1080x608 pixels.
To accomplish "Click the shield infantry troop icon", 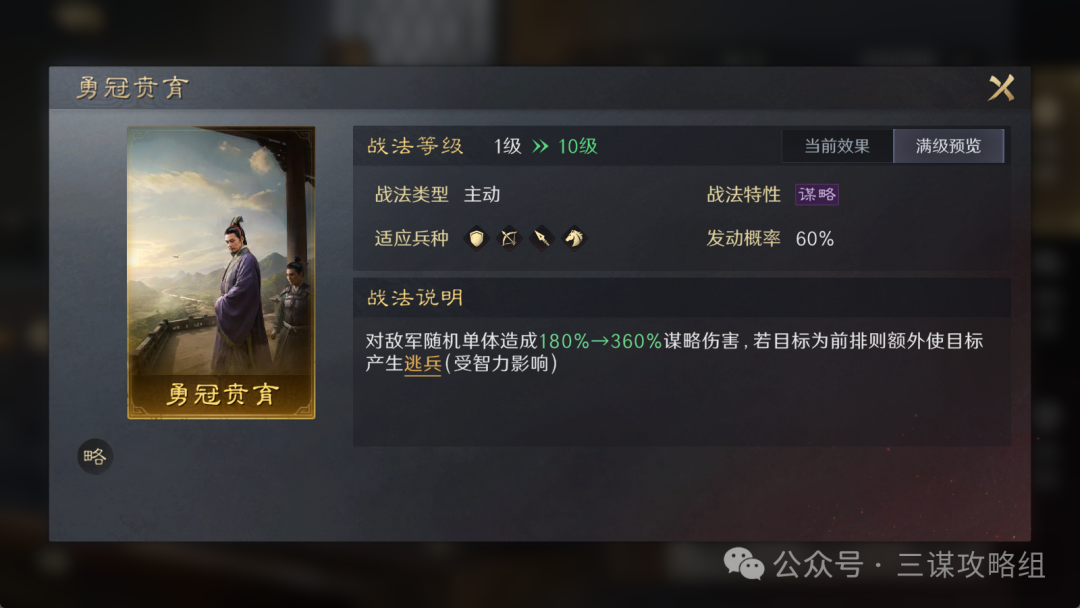I will (x=476, y=238).
